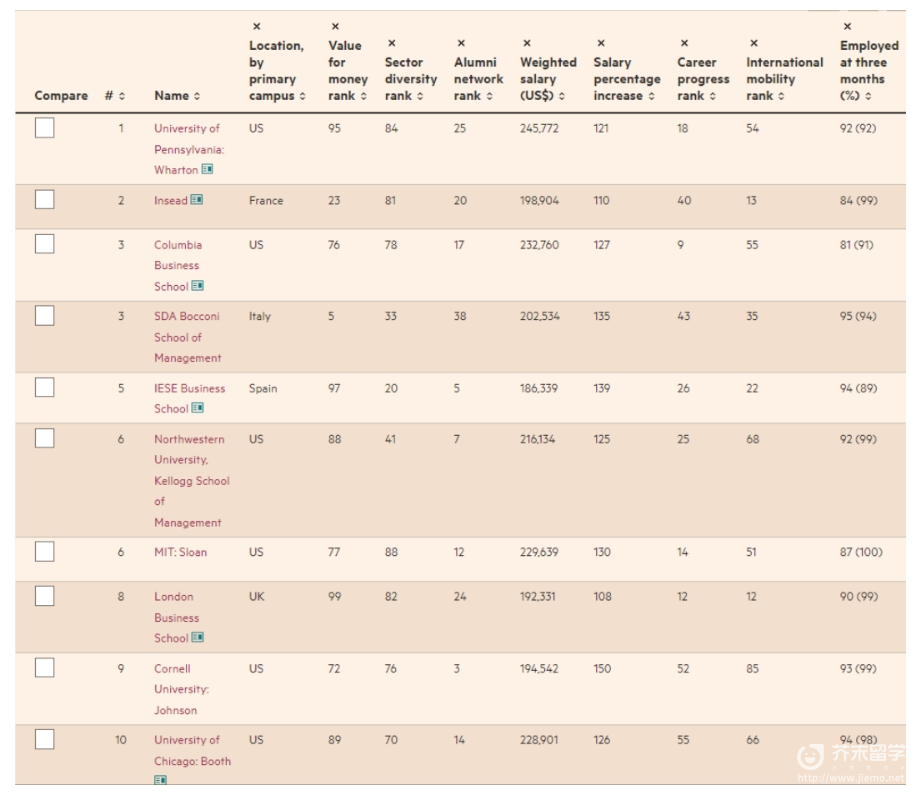The height and width of the screenshot is (794, 915).
Task: Open Northwestern Kellogg School of Management link
Action: (x=191, y=481)
